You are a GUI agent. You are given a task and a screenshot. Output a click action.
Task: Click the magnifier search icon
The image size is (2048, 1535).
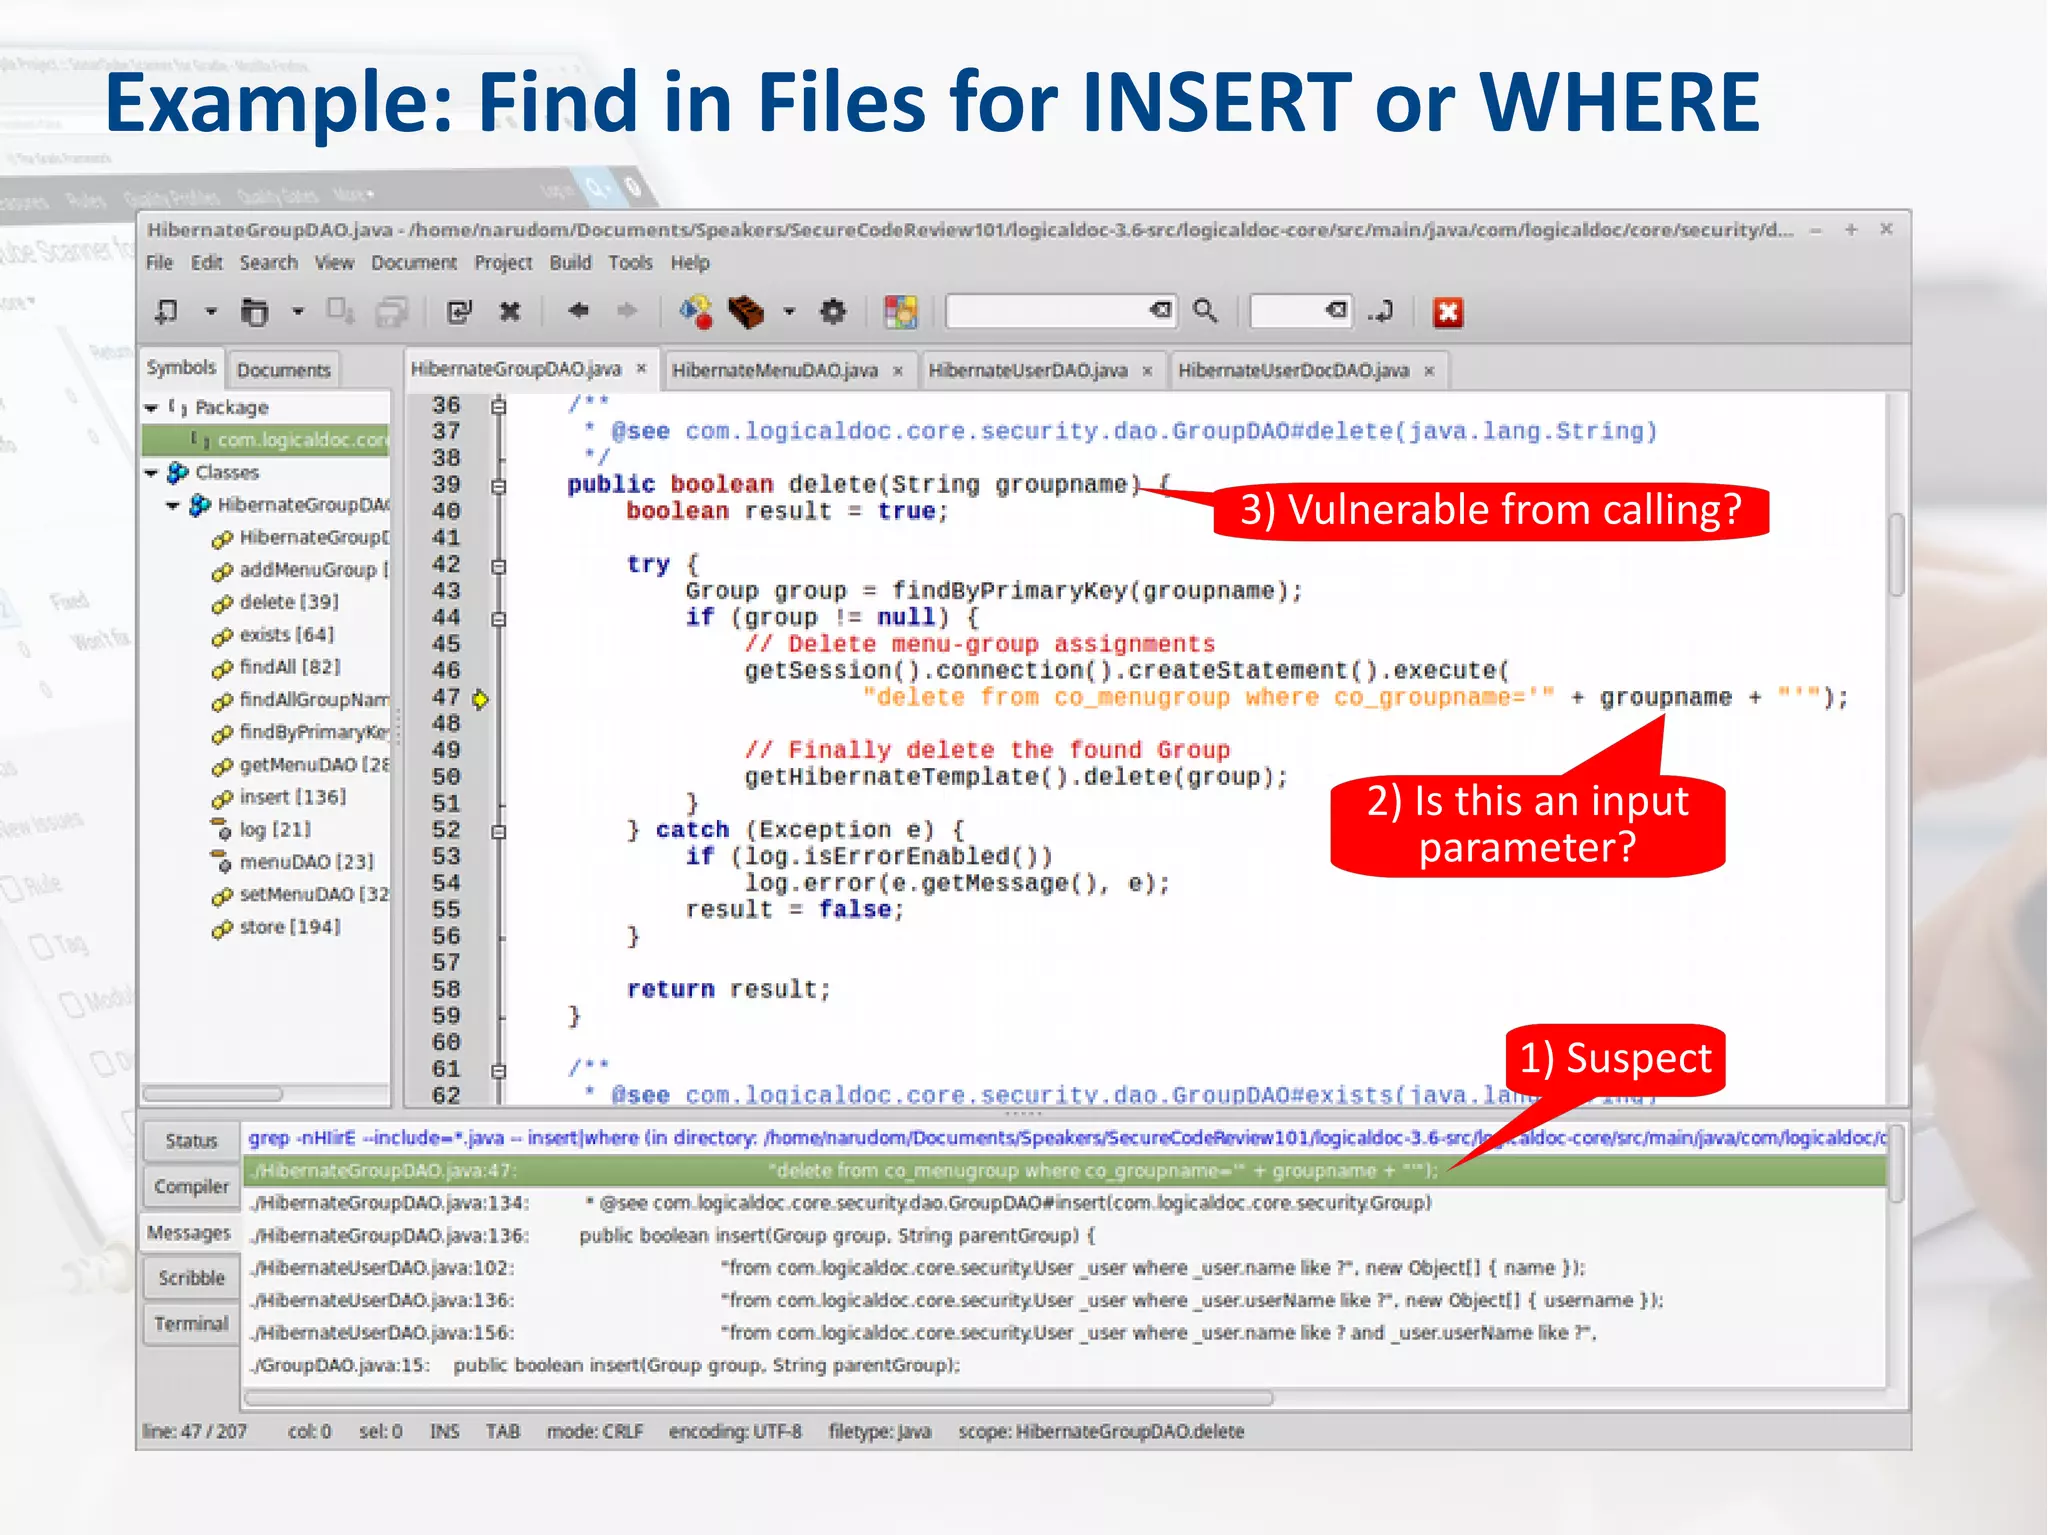click(1205, 312)
